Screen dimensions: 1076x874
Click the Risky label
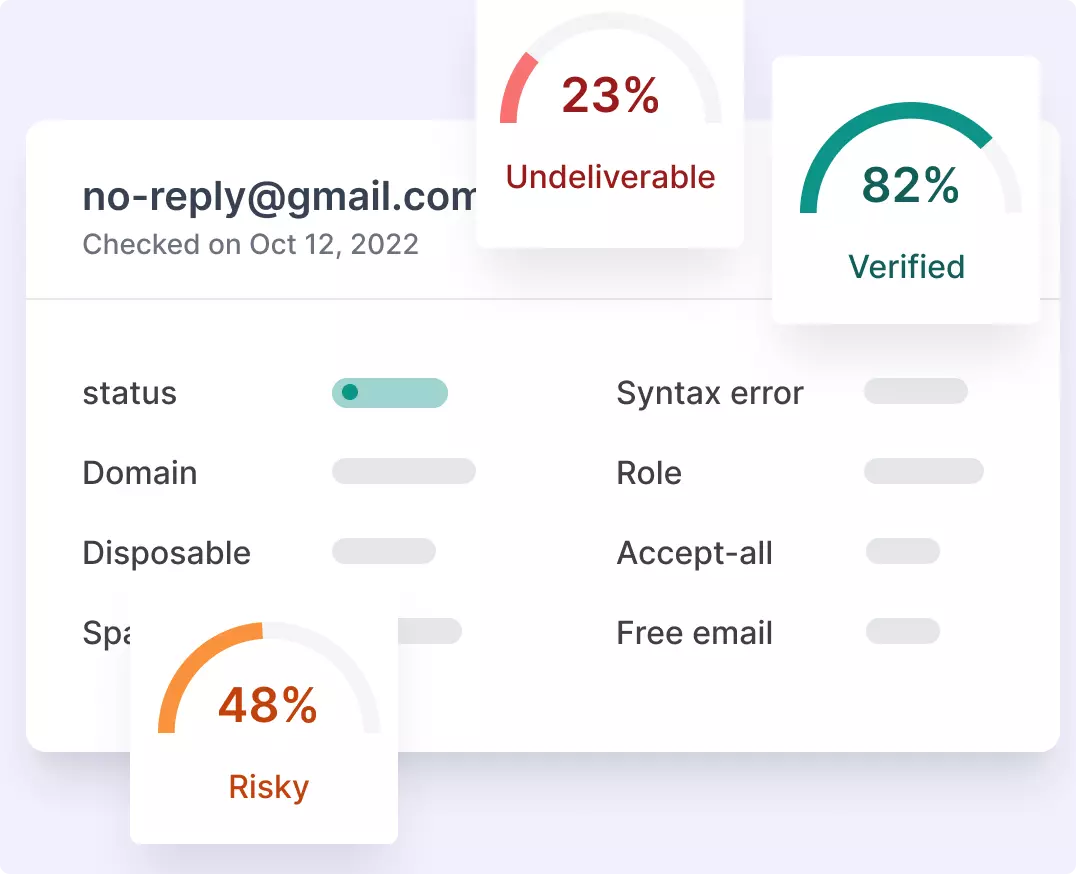268,787
